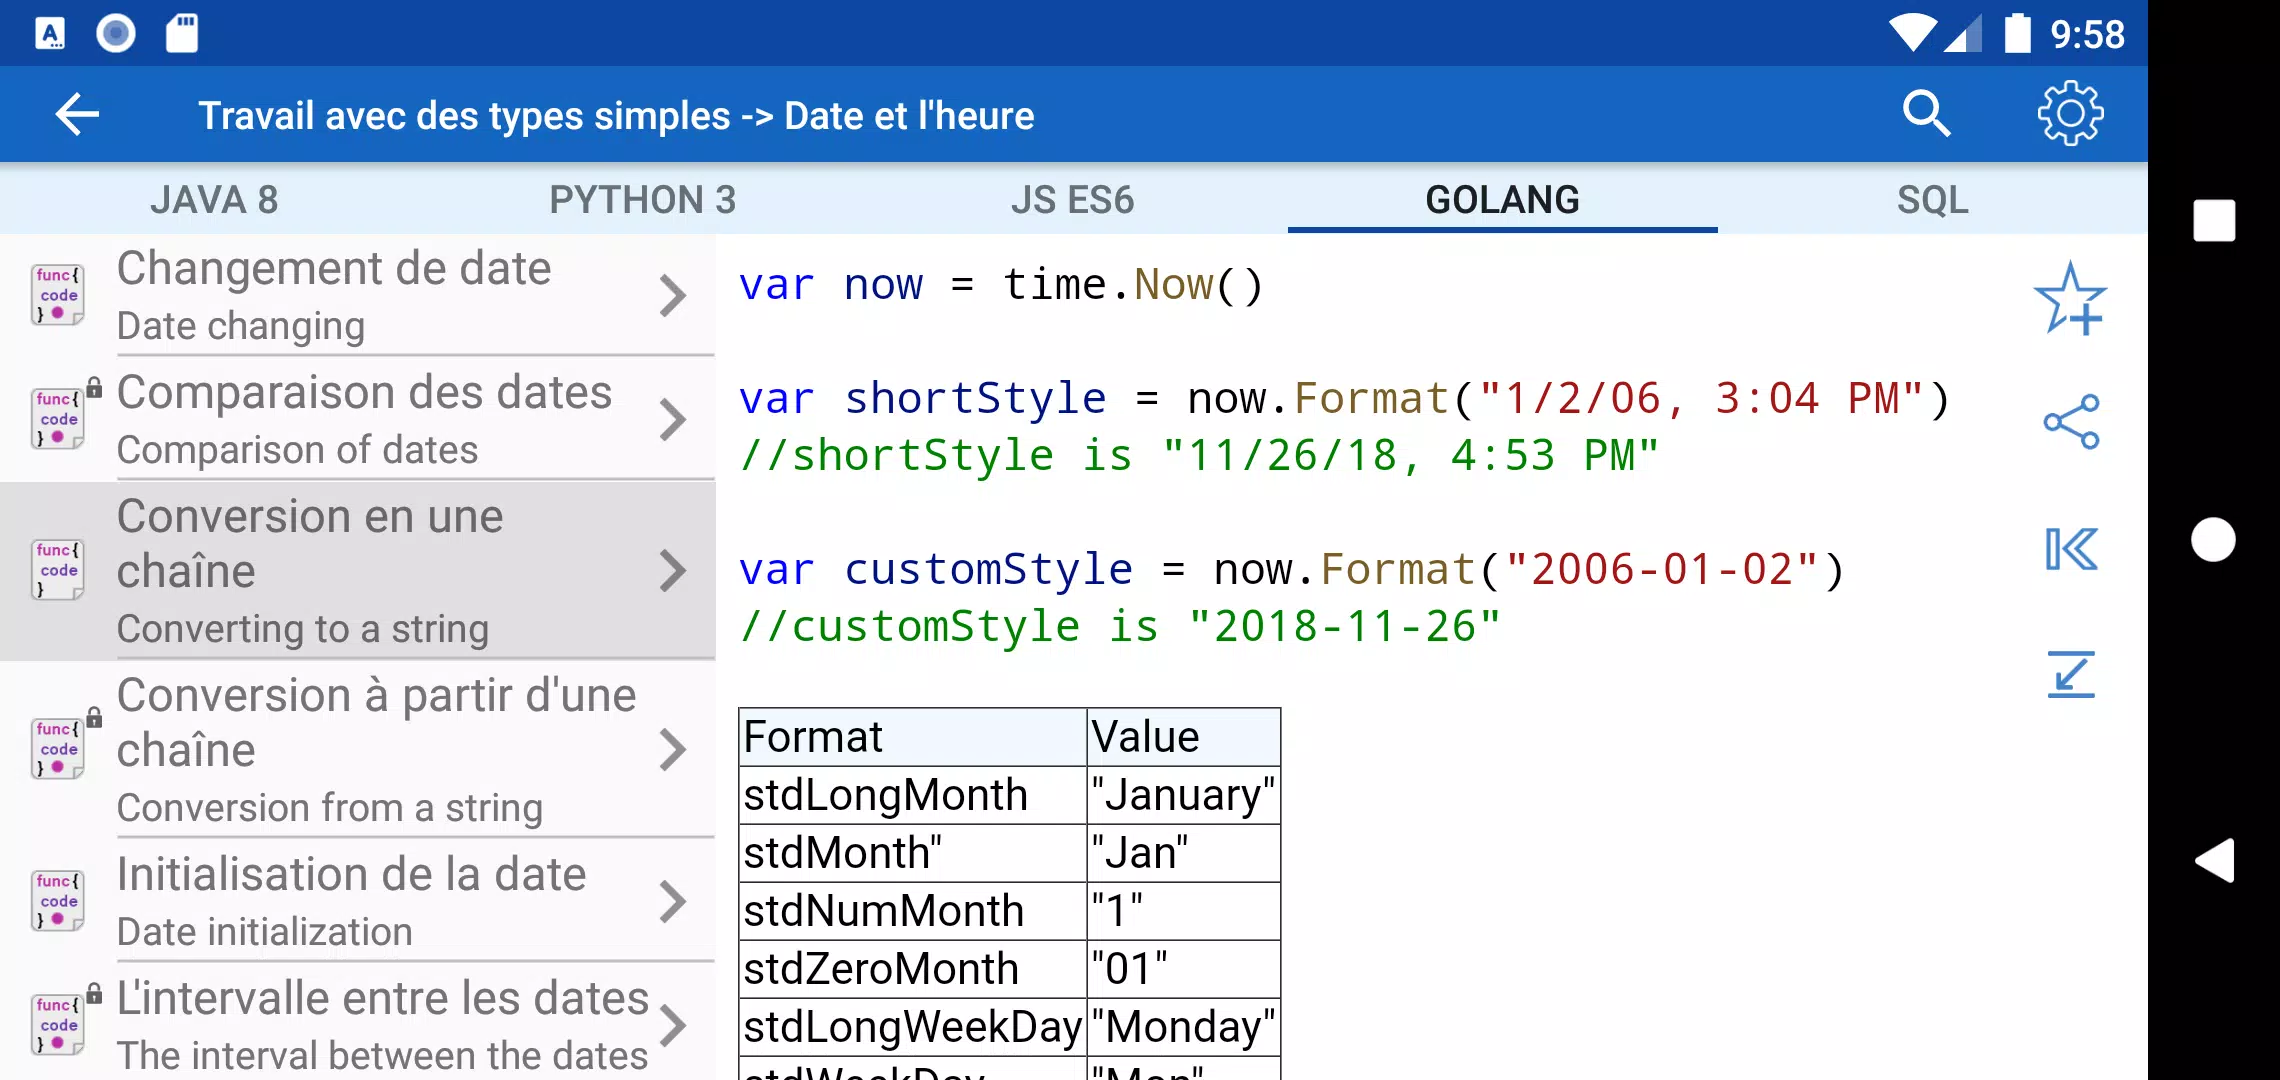Image resolution: width=2280 pixels, height=1080 pixels.
Task: Tap the shortStyle Format code line
Action: pyautogui.click(x=1345, y=399)
